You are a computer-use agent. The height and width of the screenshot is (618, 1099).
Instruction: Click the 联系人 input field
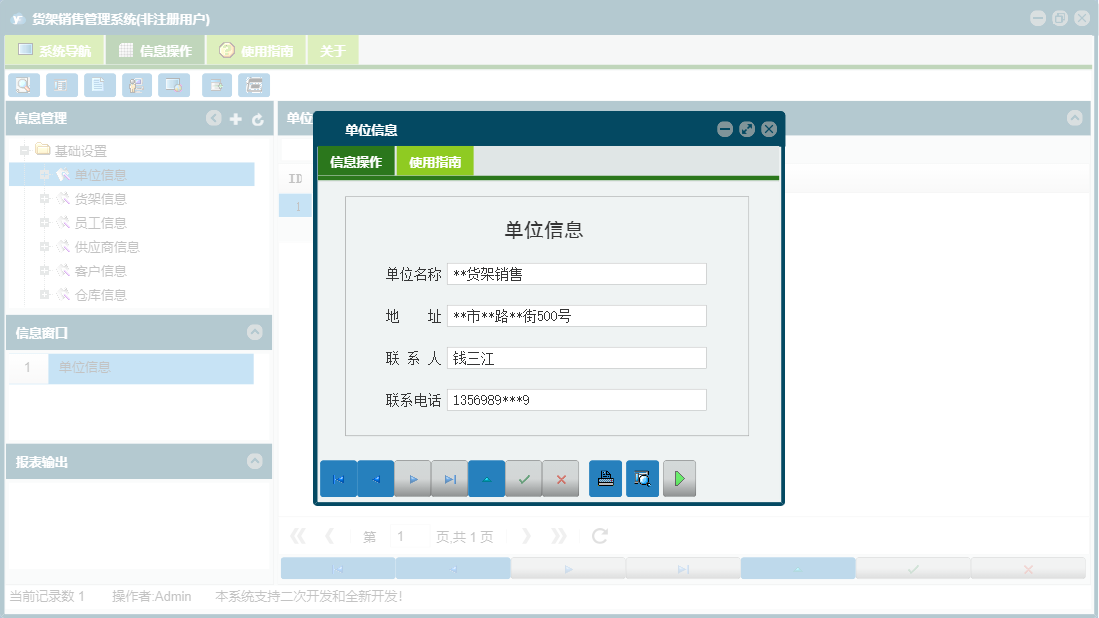click(x=576, y=357)
